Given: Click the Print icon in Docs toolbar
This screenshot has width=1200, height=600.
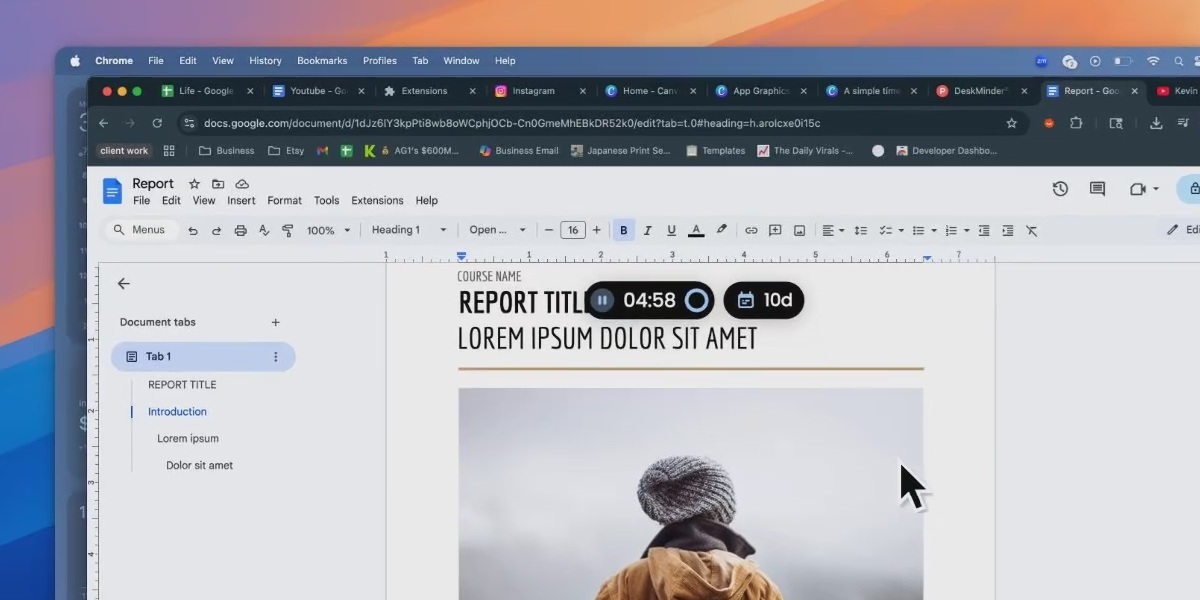Looking at the screenshot, I should click(240, 230).
